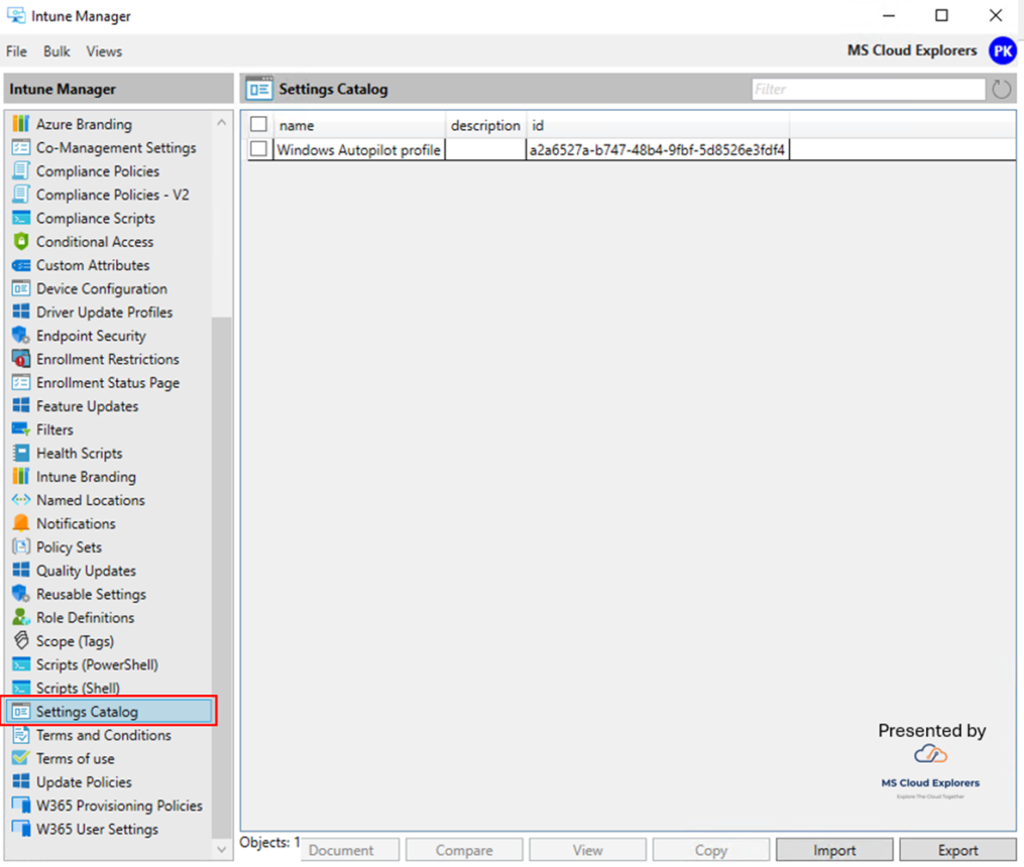The height and width of the screenshot is (867, 1024).
Task: Click the MS Cloud Explorers tenant name
Action: tap(912, 50)
